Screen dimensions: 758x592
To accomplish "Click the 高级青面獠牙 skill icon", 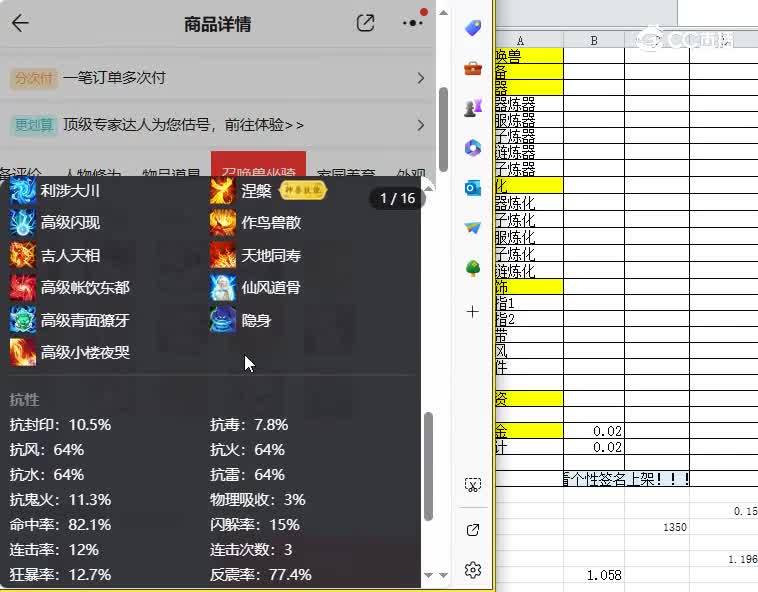I will 23,320.
